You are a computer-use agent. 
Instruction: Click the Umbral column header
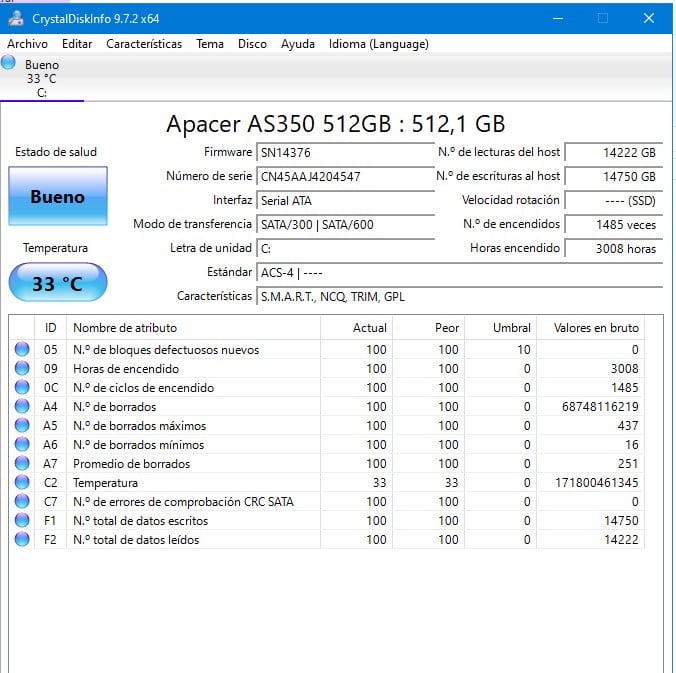(x=501, y=328)
